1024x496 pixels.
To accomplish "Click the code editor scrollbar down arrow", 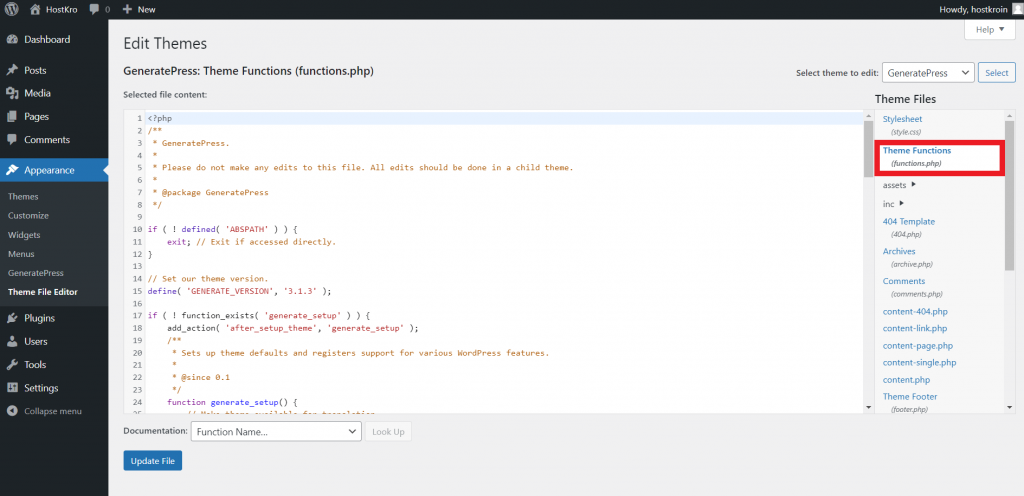I will pos(869,407).
